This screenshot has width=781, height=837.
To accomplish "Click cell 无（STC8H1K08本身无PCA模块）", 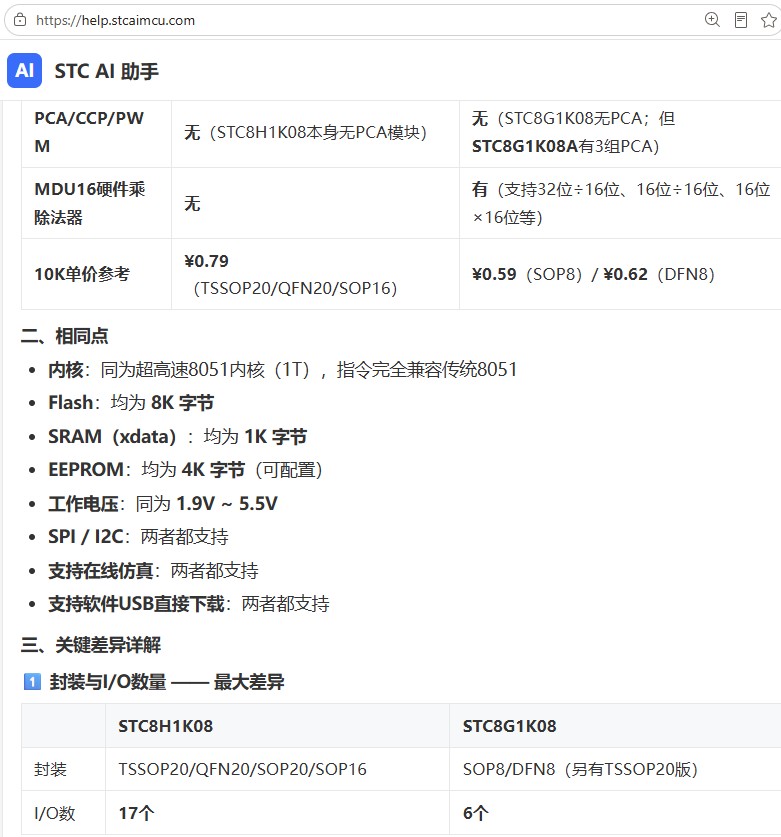I will pyautogui.click(x=315, y=132).
